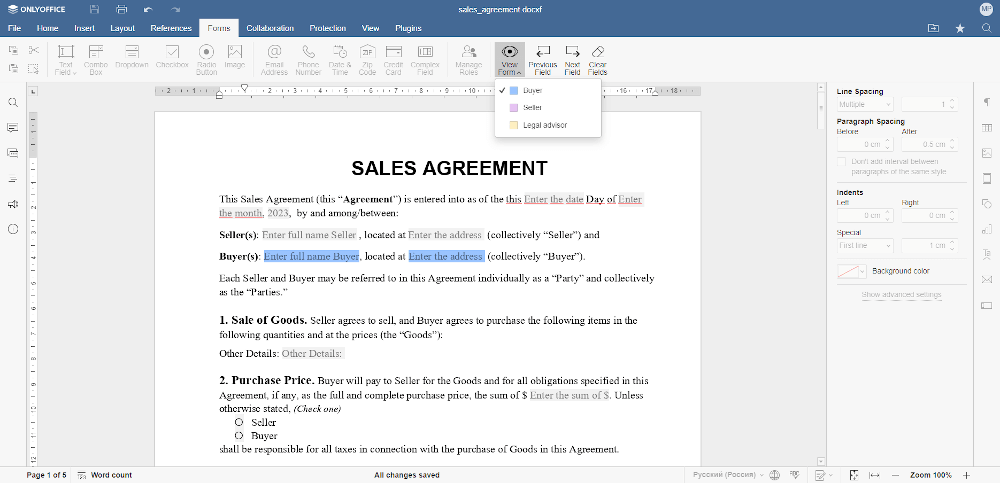The height and width of the screenshot is (483, 1000).
Task: Switch to the Collaboration tab
Action: pos(270,29)
